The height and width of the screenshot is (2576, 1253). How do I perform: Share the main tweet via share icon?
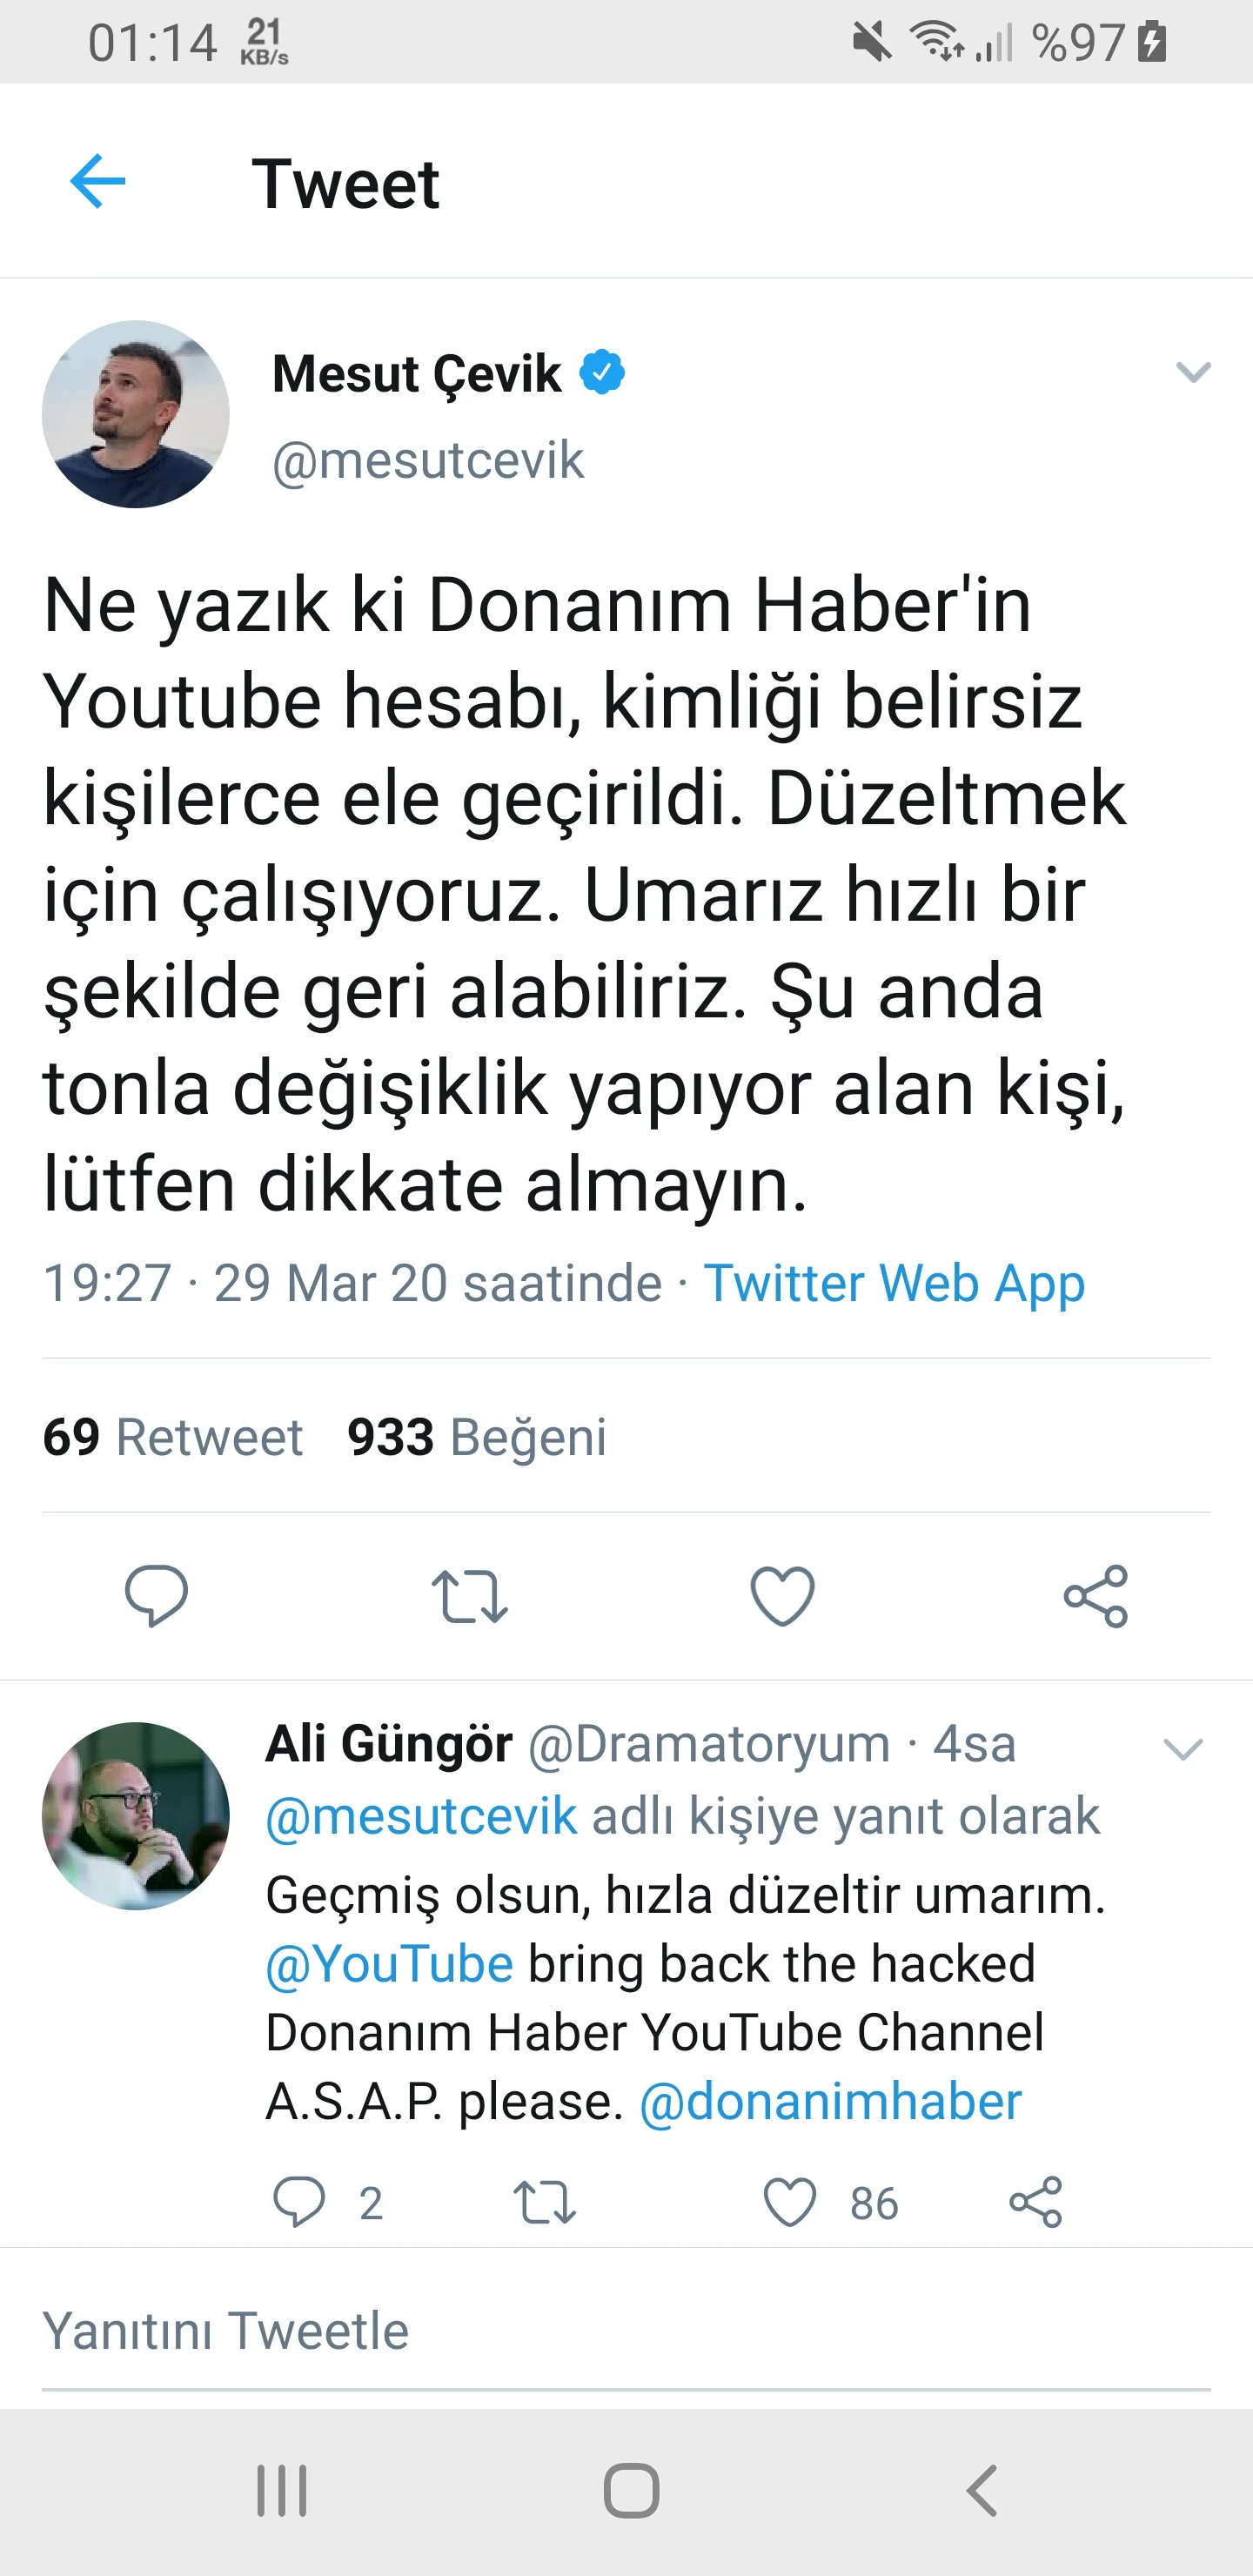click(1095, 1595)
